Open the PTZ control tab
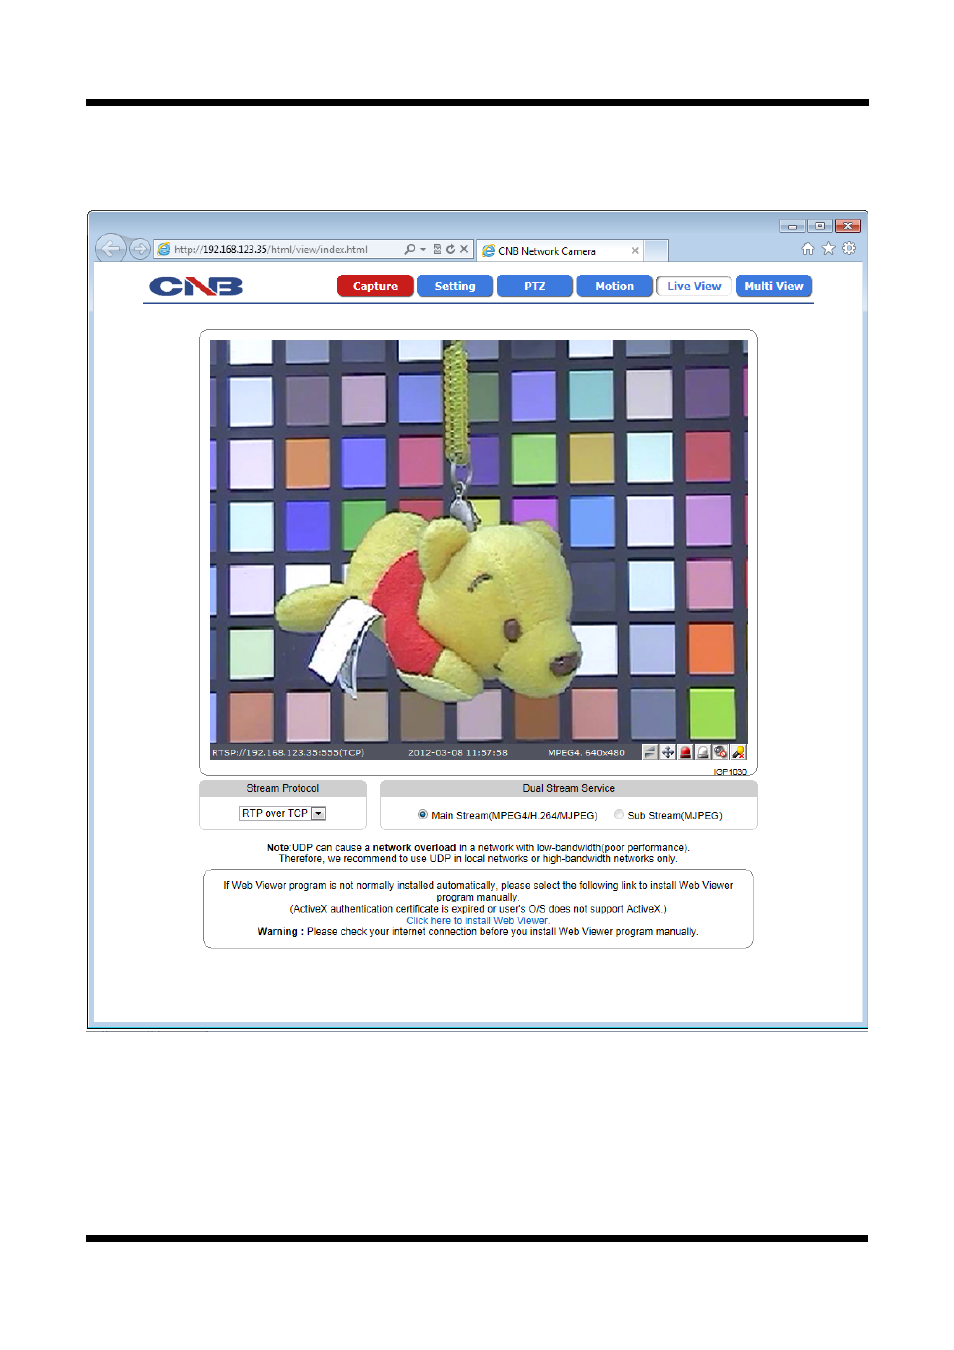The image size is (954, 1350). click(x=535, y=286)
